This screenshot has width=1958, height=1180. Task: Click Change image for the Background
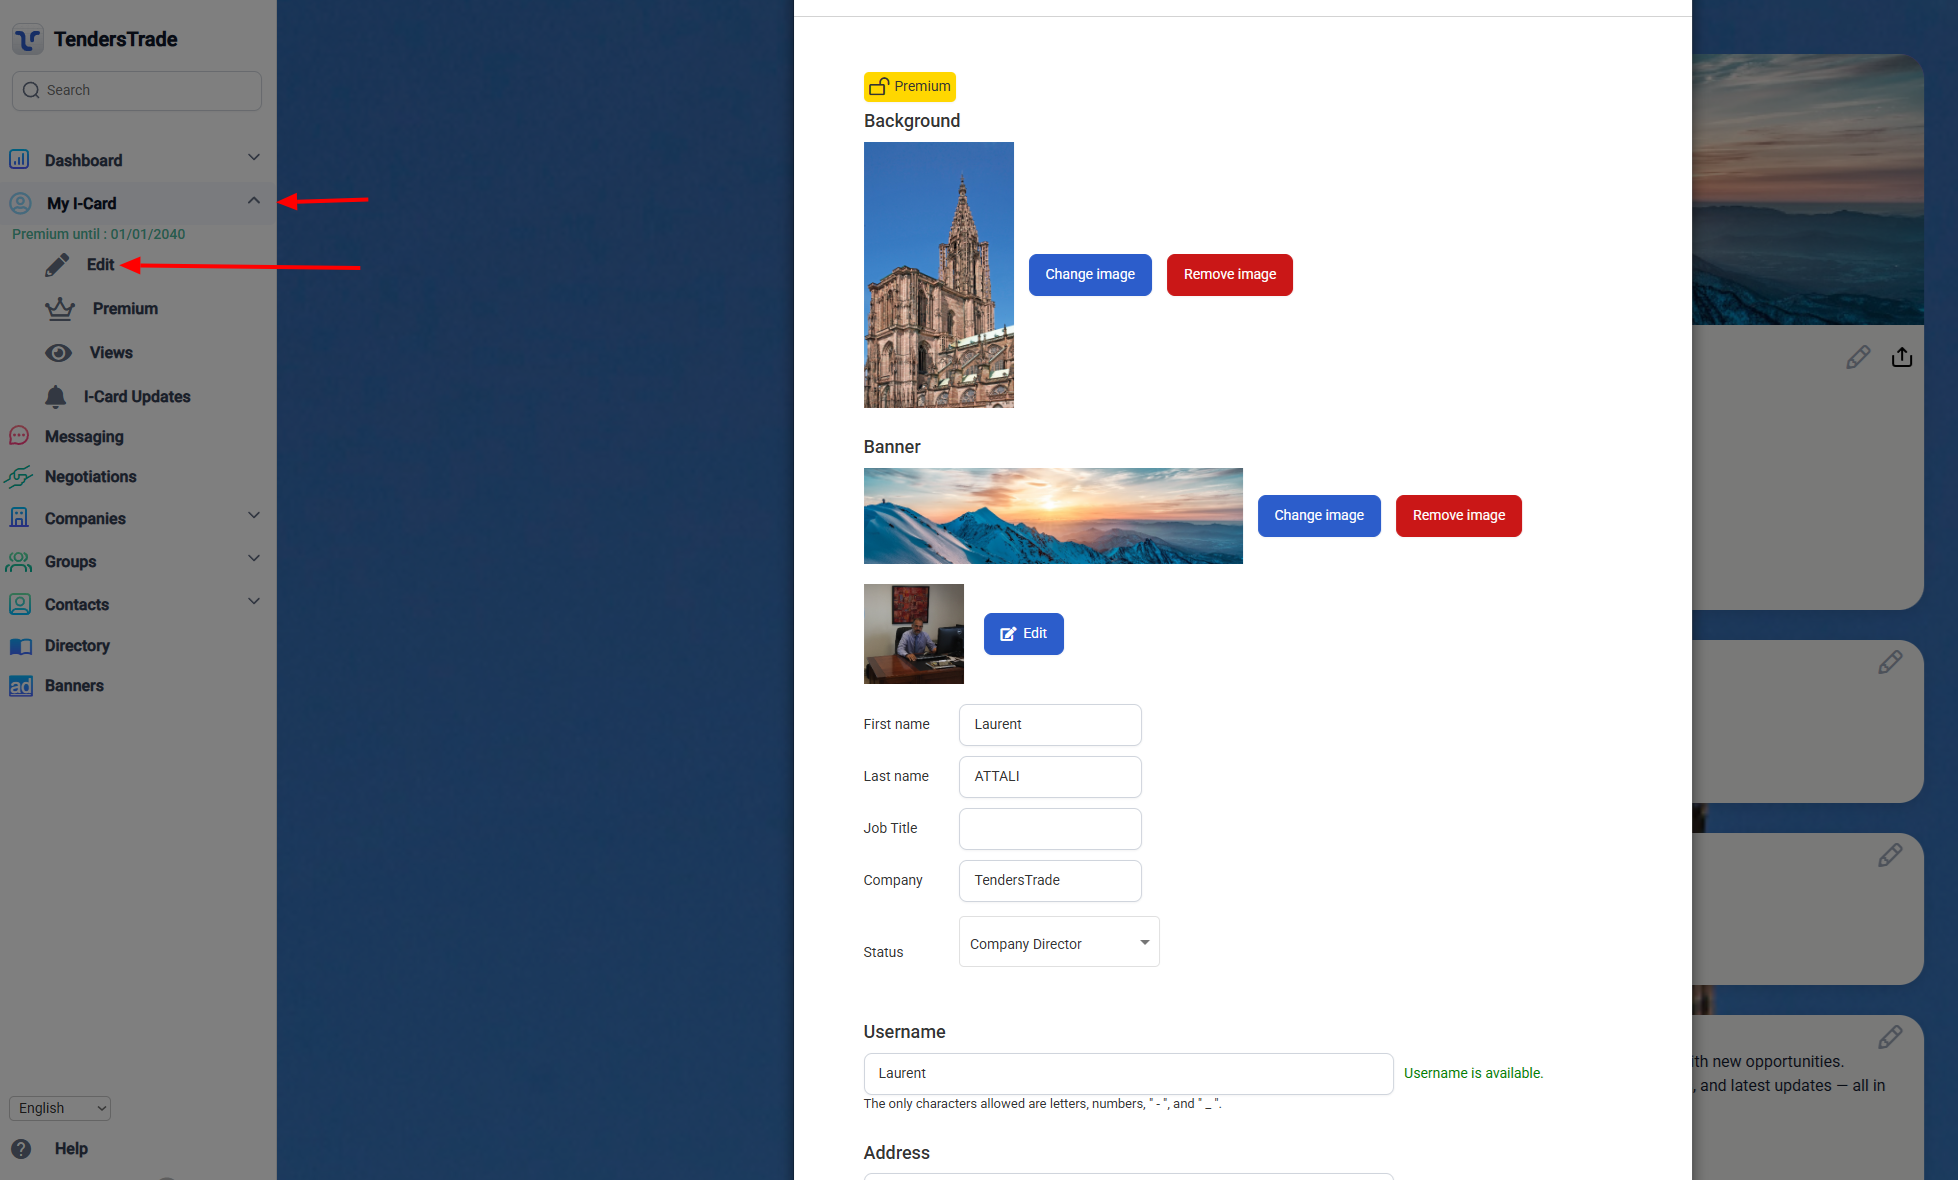[1089, 275]
